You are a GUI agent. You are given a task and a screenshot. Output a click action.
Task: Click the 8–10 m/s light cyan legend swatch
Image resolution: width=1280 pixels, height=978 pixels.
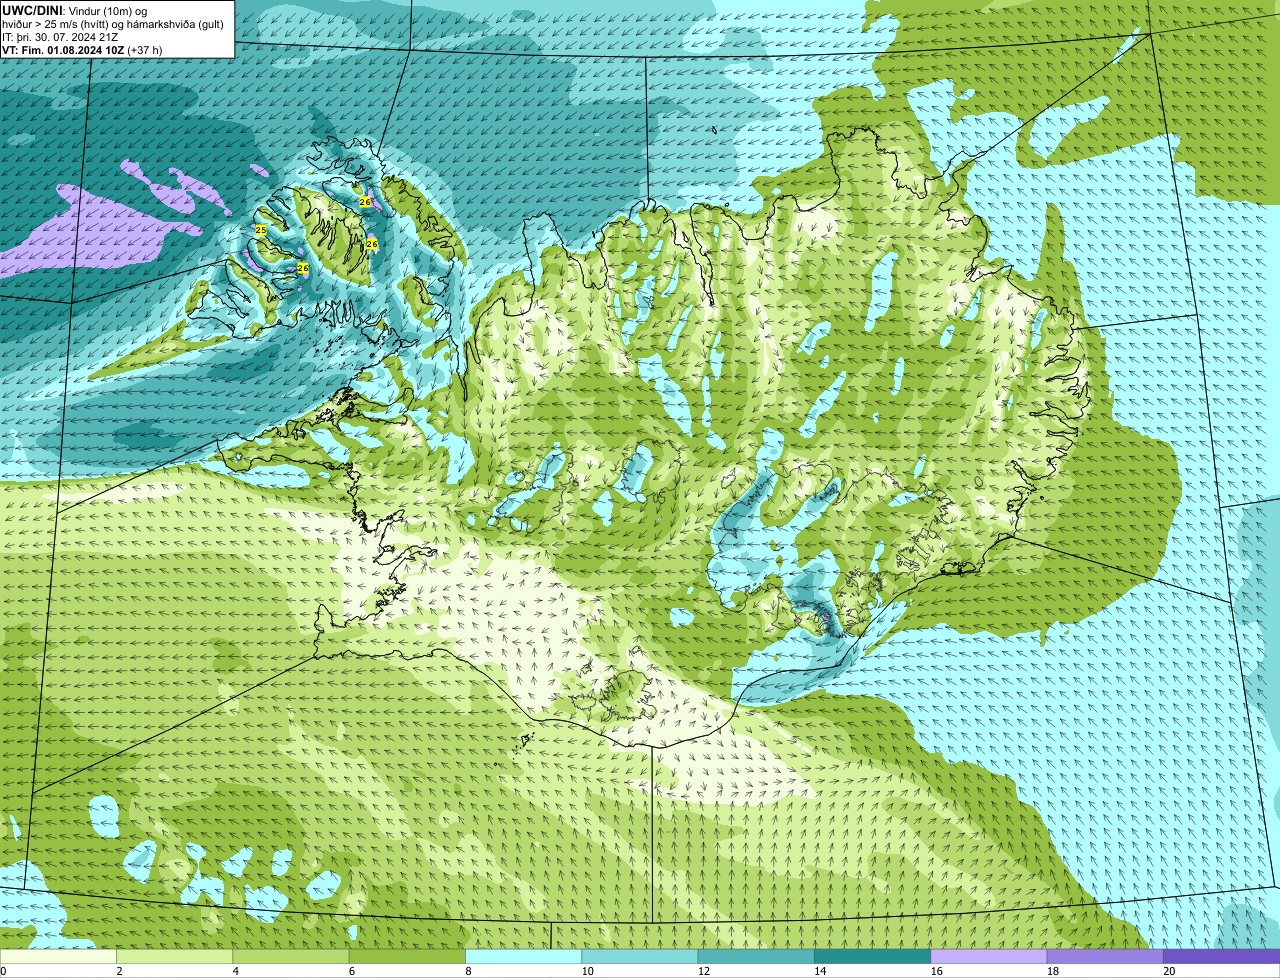coord(523,956)
